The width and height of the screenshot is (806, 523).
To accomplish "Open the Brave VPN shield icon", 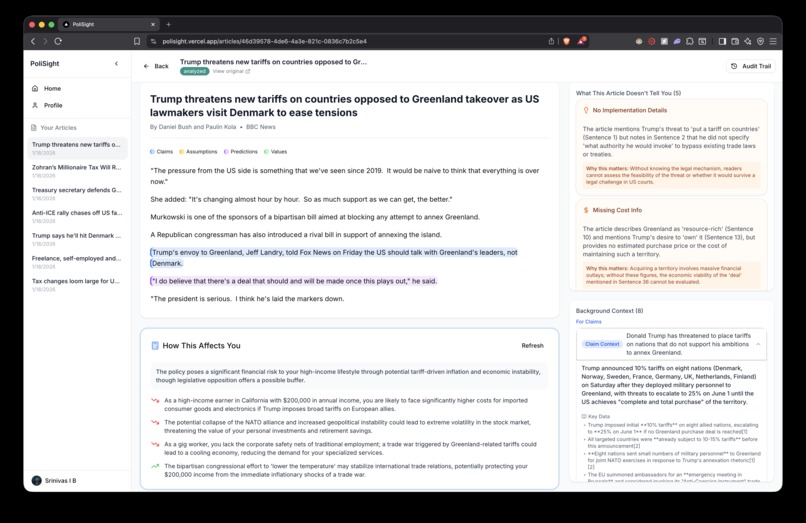I will (x=760, y=41).
